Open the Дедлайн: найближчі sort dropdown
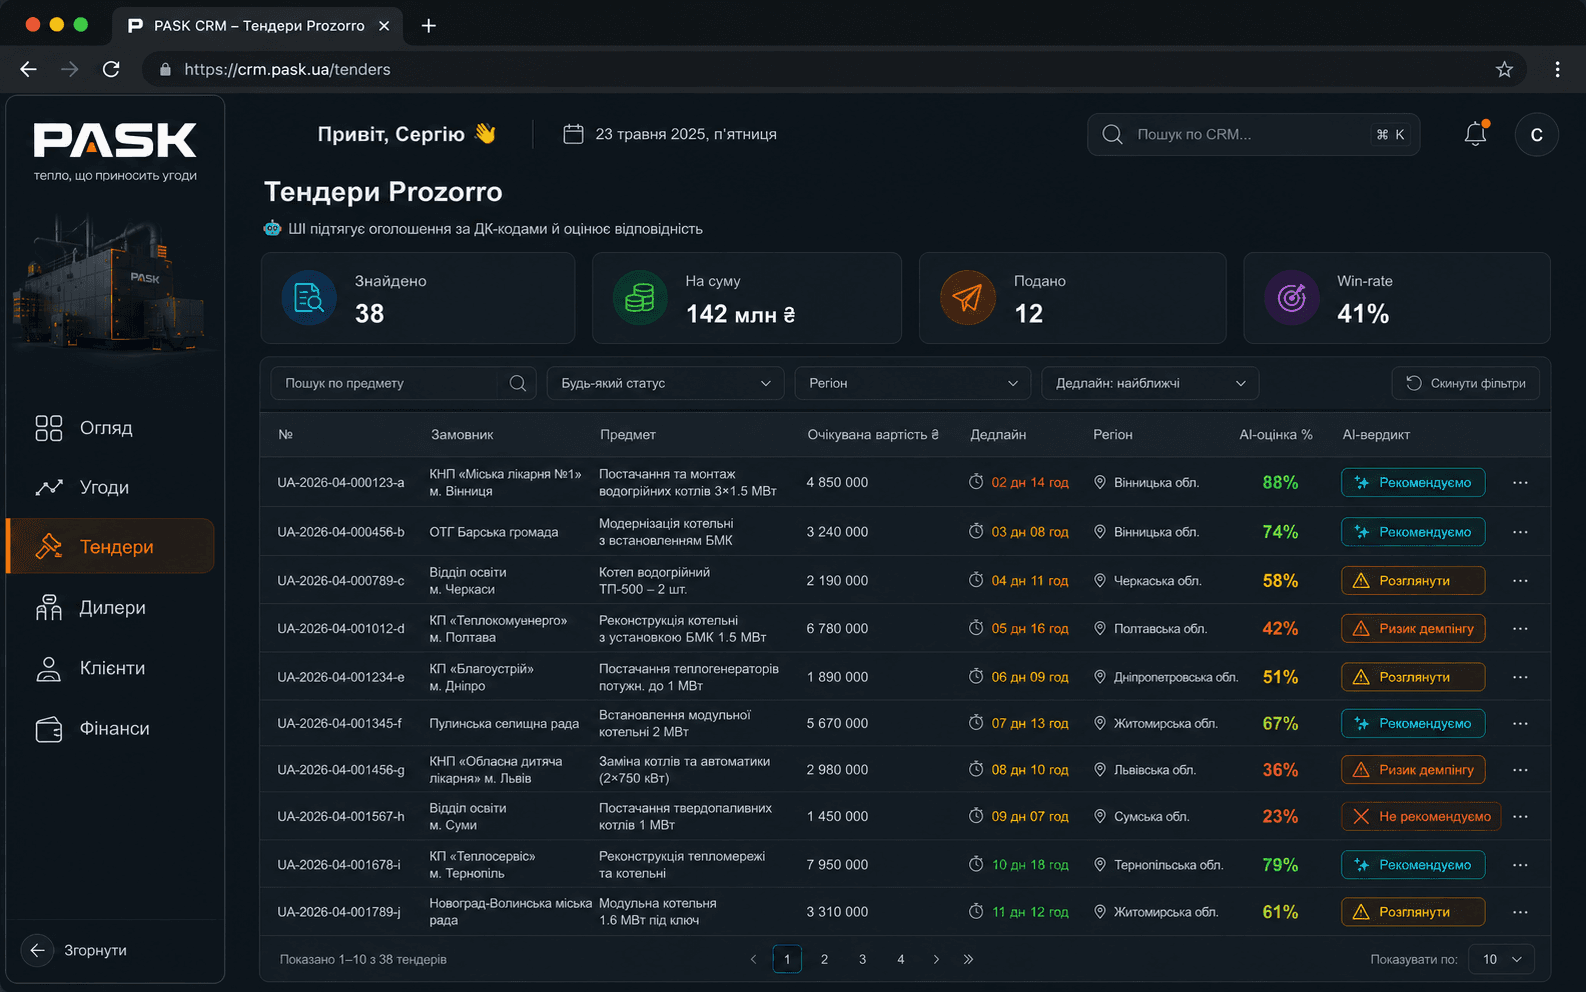1586x992 pixels. click(x=1150, y=383)
